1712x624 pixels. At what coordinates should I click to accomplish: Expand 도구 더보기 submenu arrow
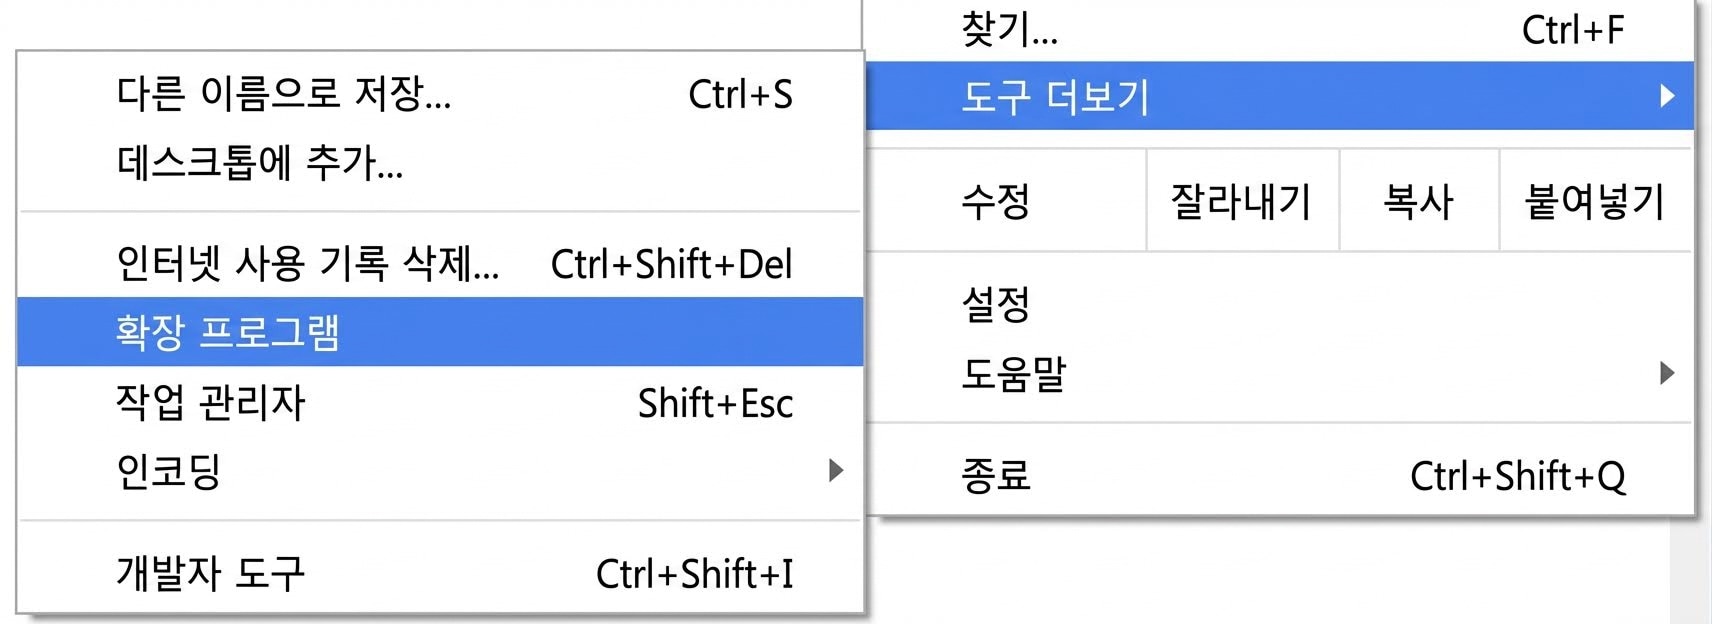click(x=1666, y=96)
